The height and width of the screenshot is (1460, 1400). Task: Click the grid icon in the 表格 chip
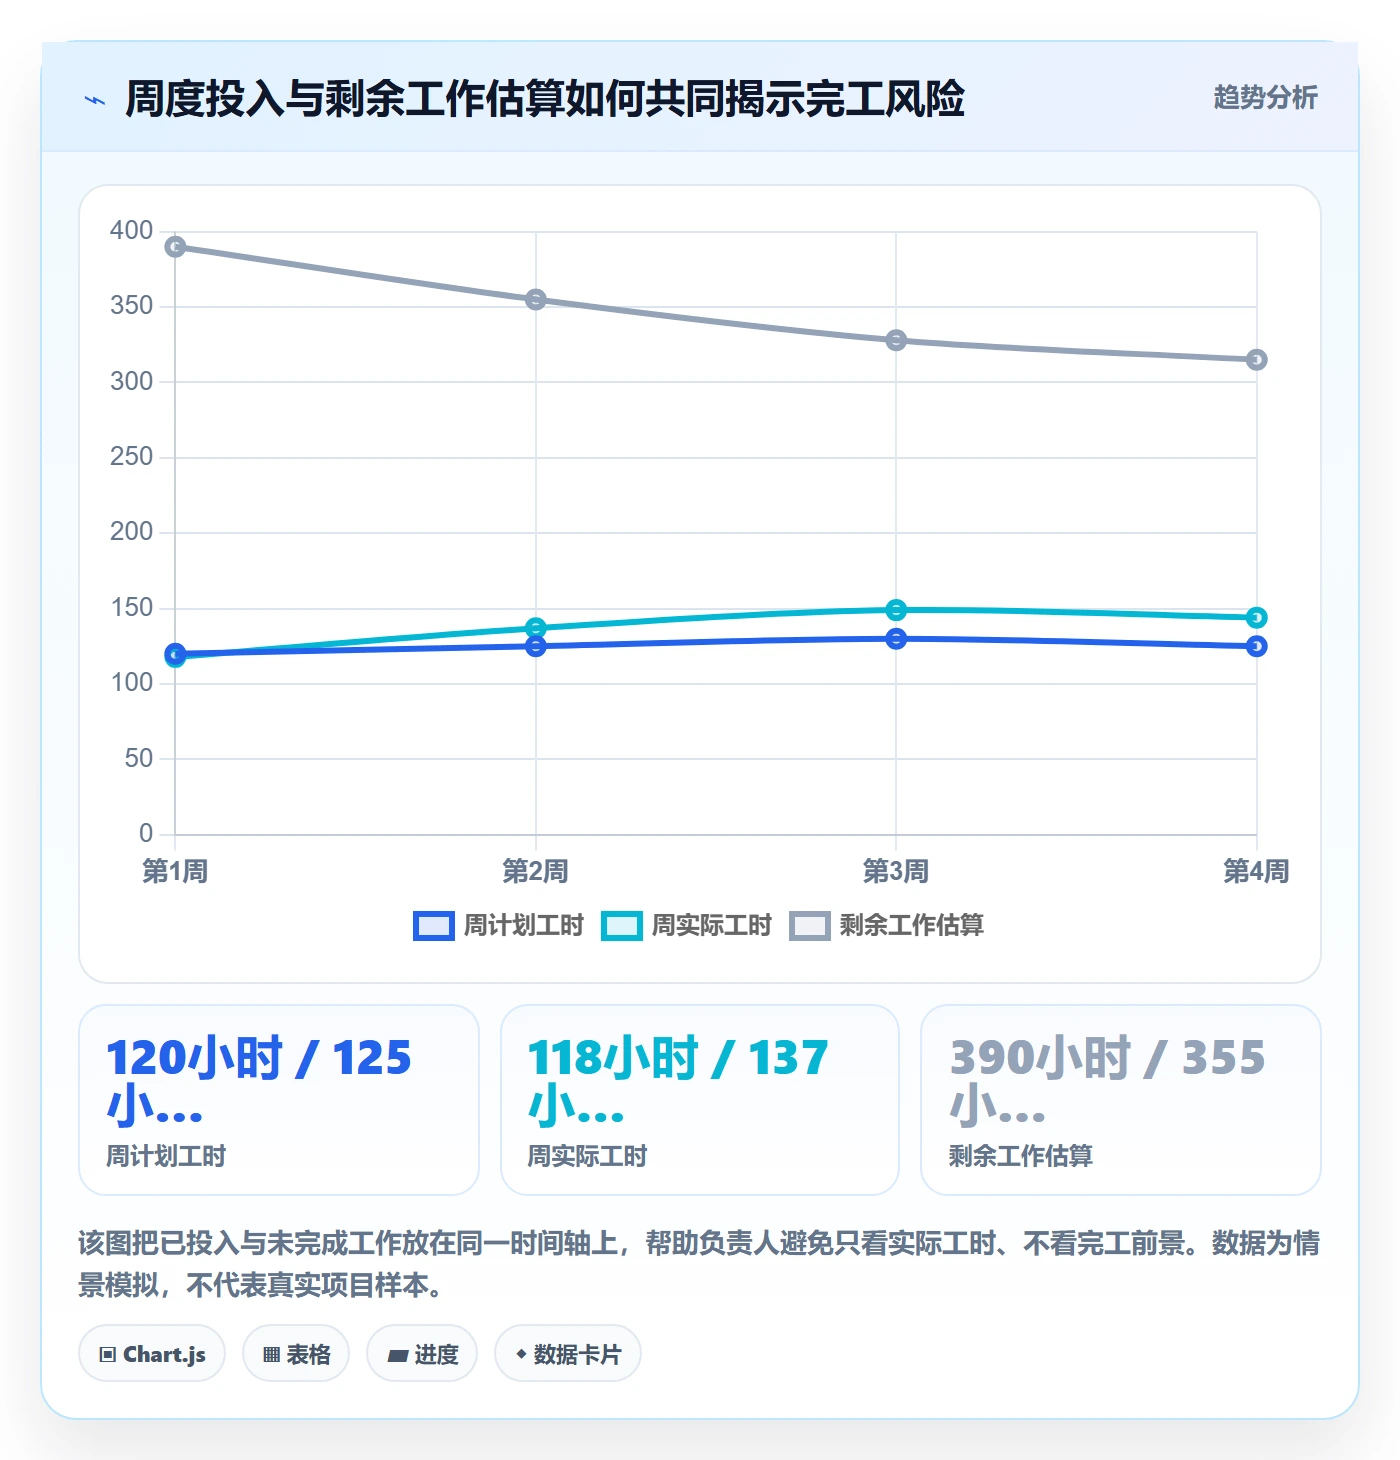coord(271,1355)
